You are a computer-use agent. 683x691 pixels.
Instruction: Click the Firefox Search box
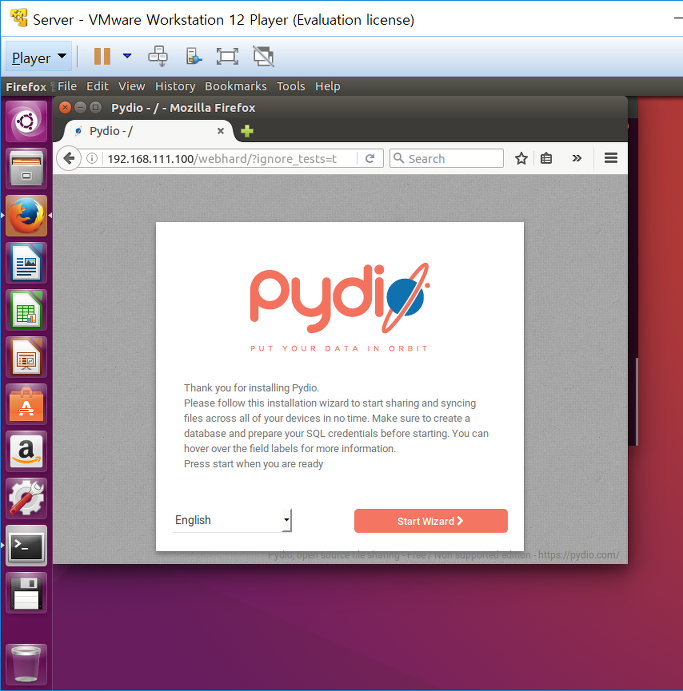tap(446, 158)
